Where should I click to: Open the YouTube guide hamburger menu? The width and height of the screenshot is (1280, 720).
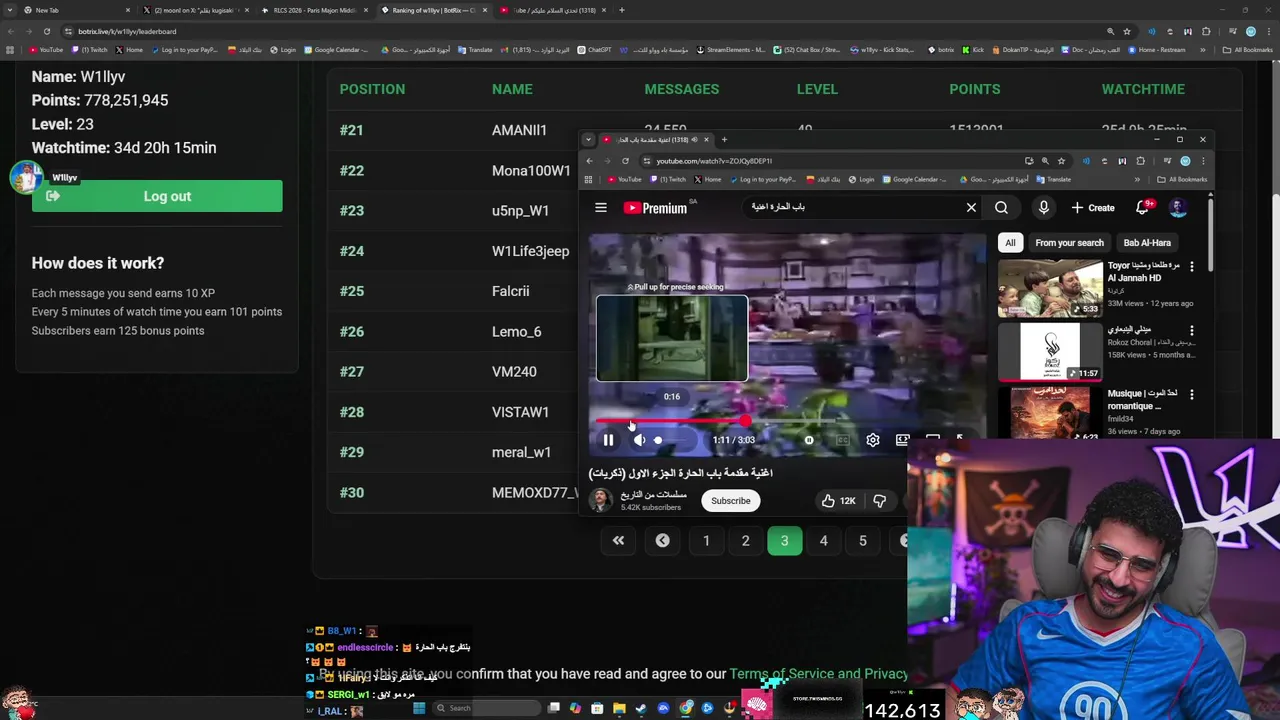601,208
